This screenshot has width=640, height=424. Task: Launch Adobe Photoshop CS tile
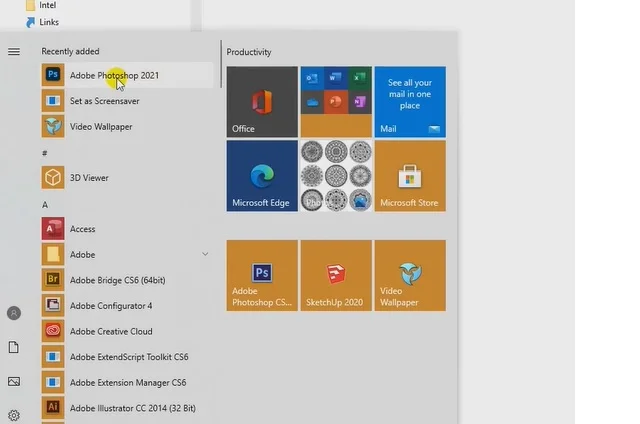(x=262, y=275)
